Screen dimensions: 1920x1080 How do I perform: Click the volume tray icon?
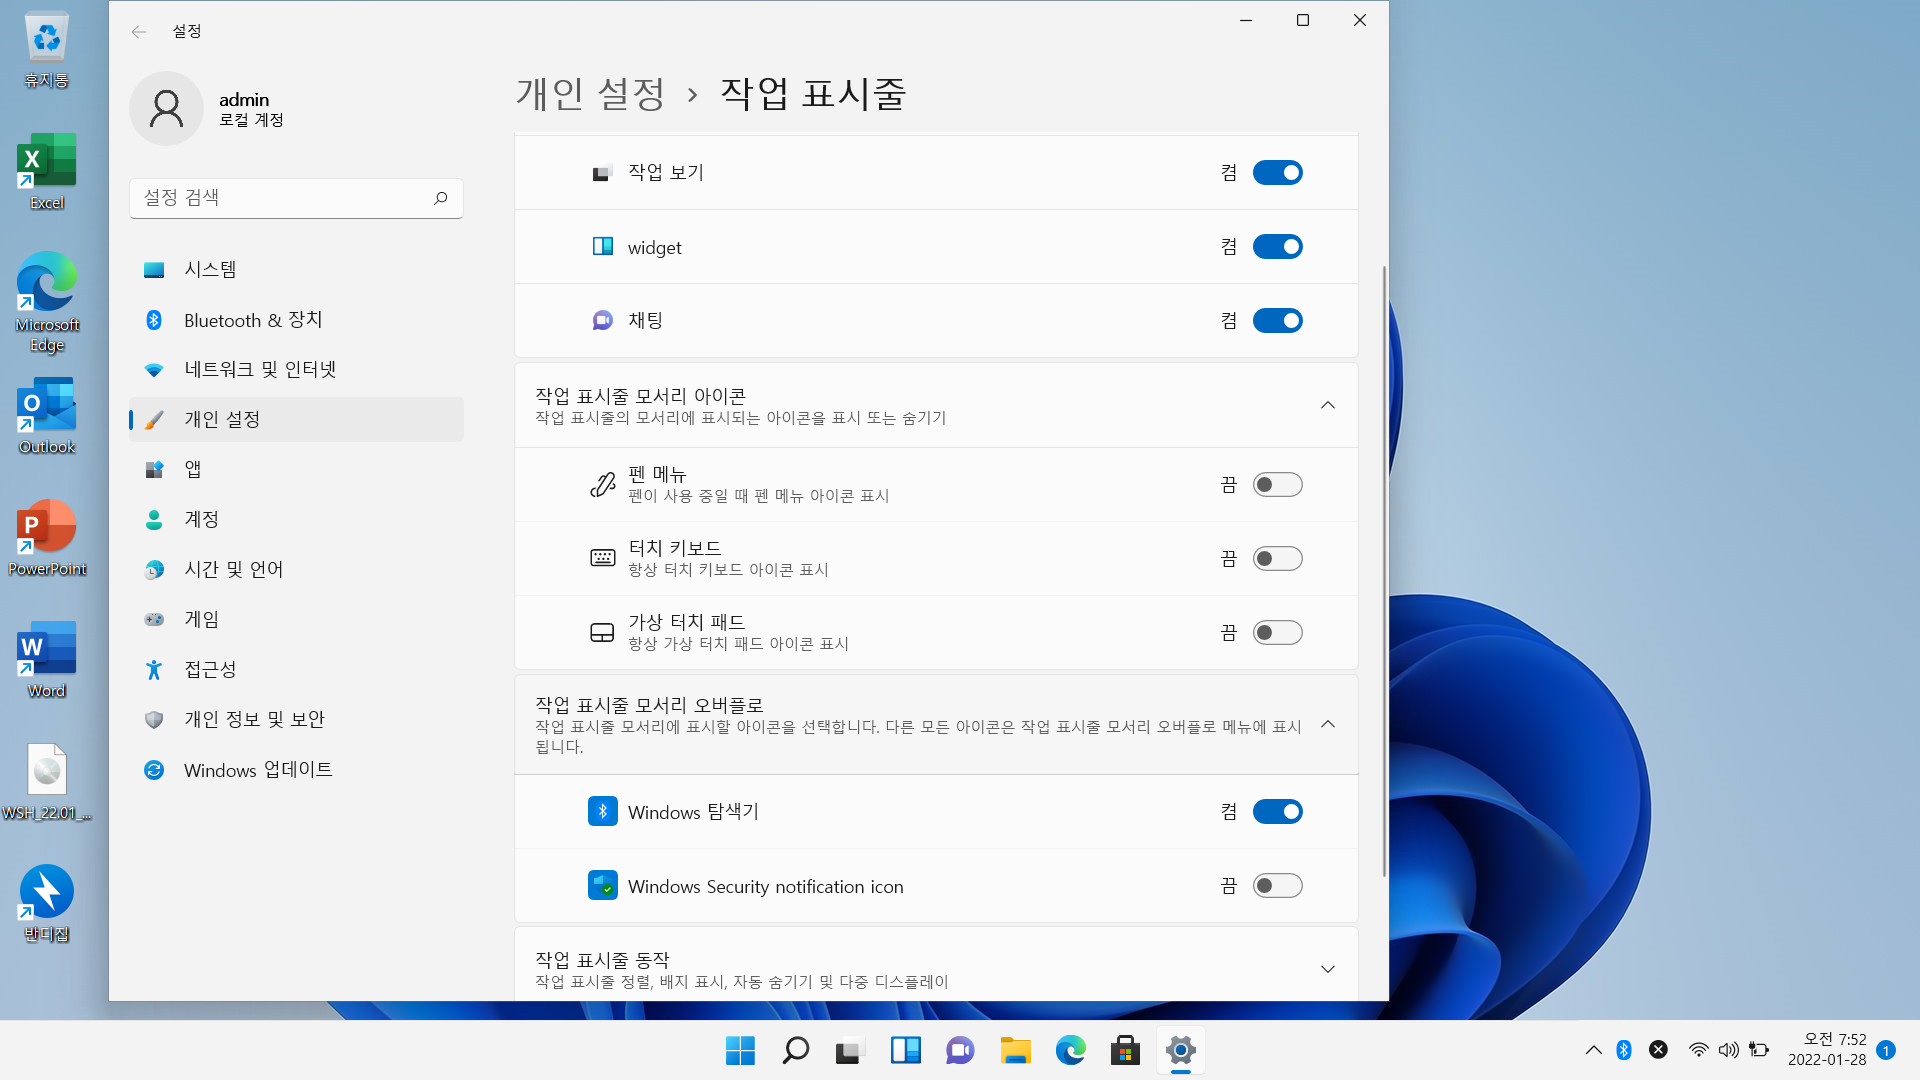tap(1728, 1050)
